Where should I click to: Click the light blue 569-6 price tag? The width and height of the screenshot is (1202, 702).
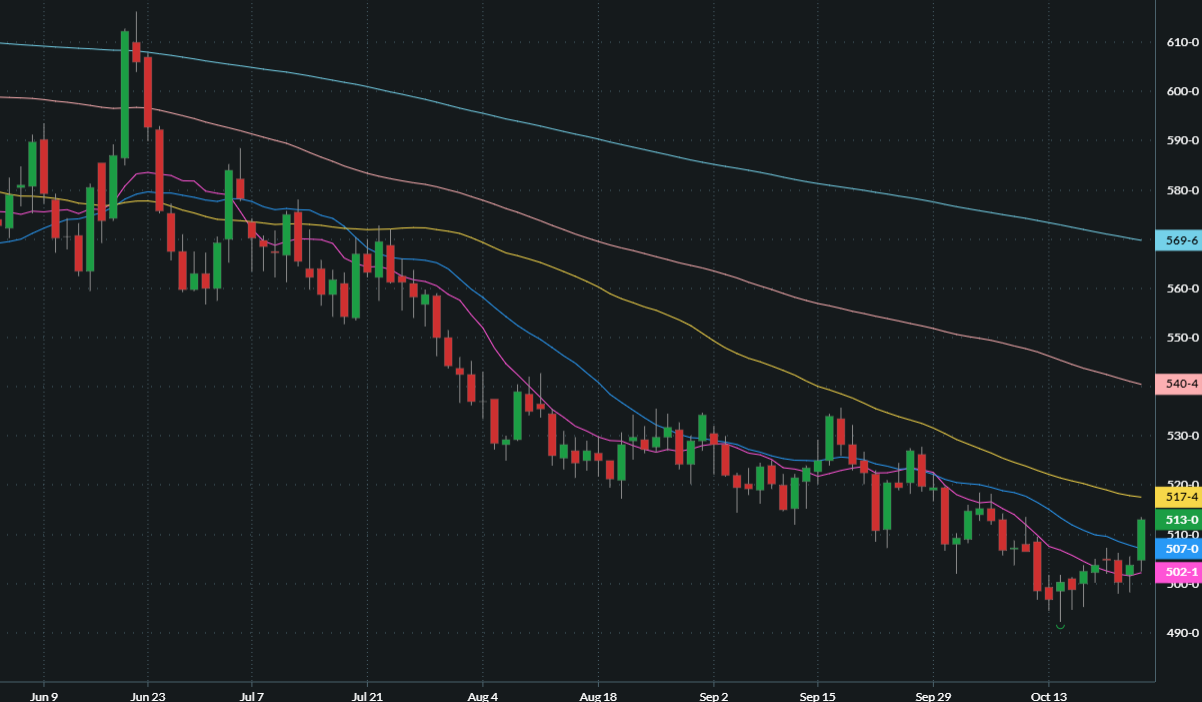(x=1177, y=240)
